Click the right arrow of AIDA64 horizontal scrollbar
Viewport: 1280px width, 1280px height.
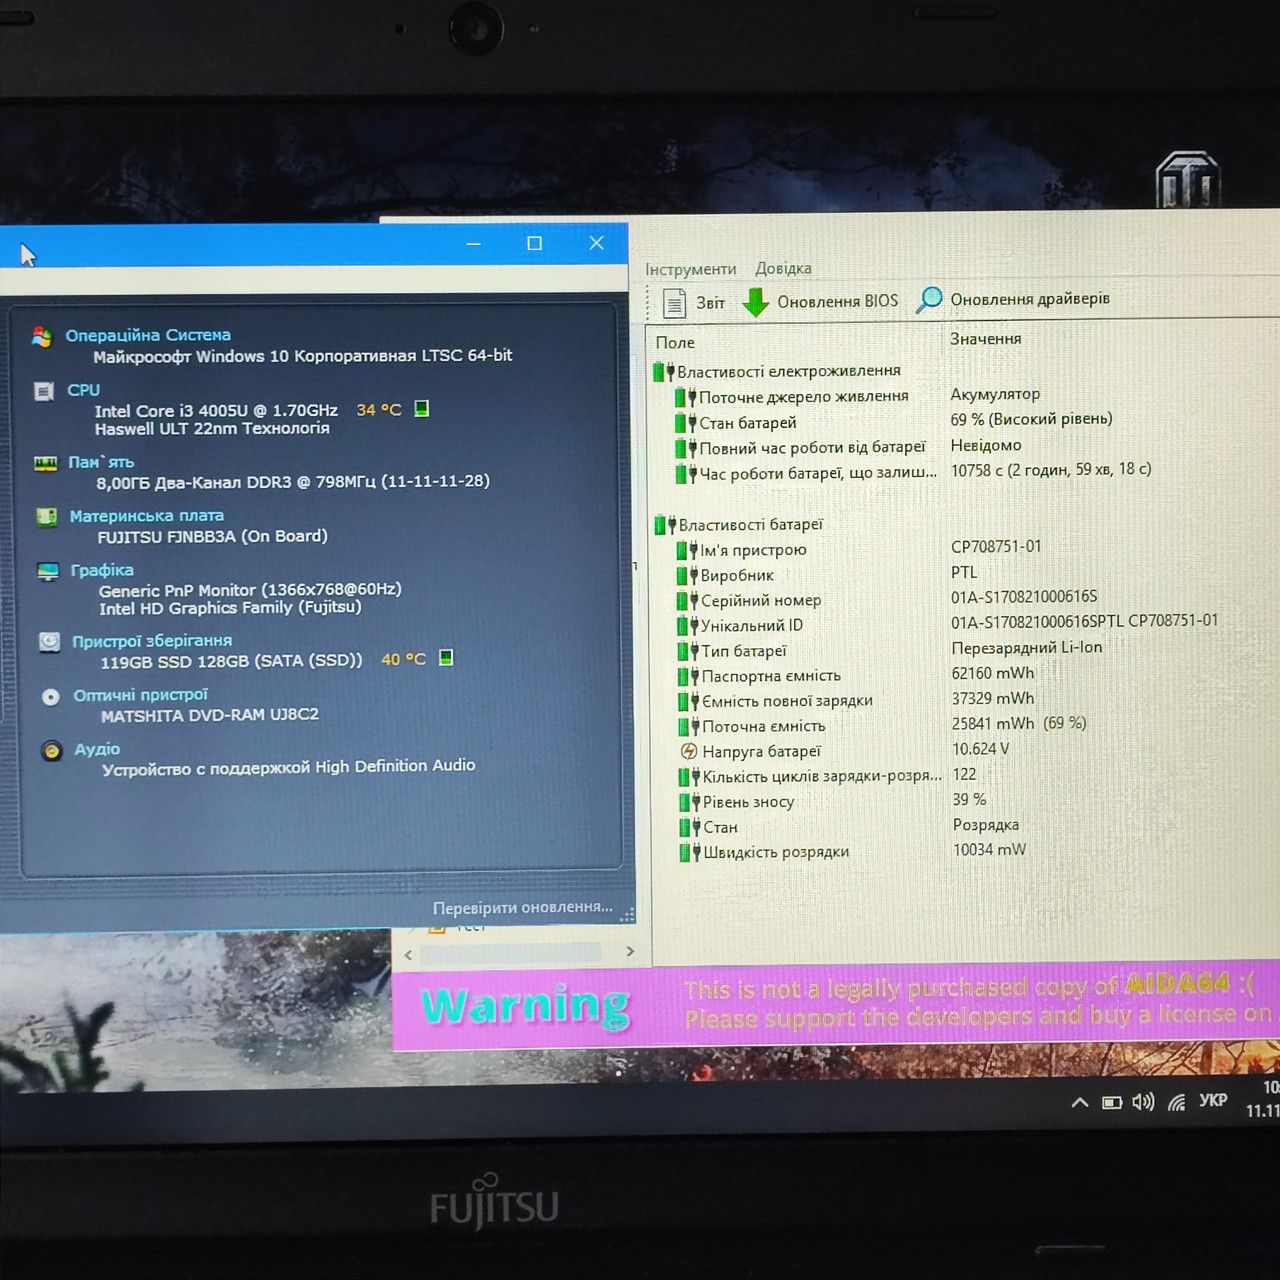tap(630, 952)
